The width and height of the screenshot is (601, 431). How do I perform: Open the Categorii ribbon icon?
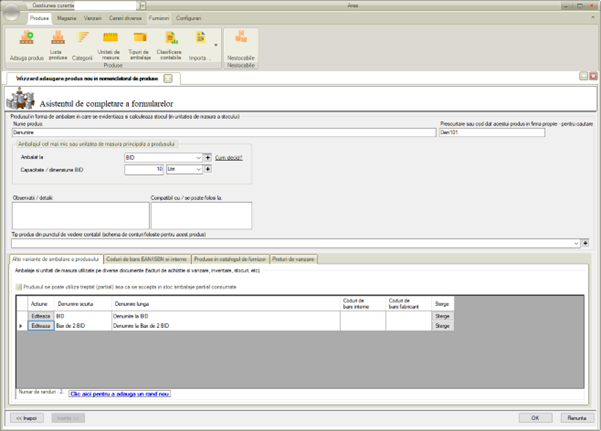[82, 45]
